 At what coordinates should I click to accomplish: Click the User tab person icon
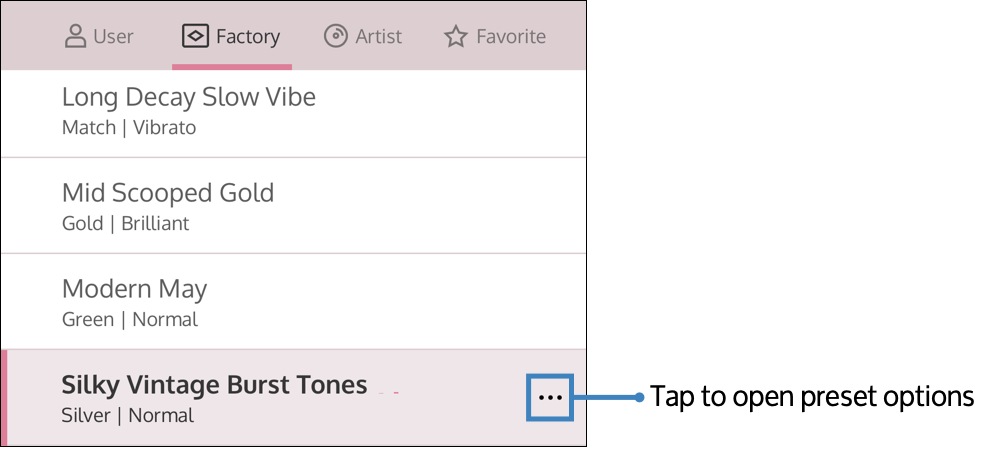tap(75, 37)
